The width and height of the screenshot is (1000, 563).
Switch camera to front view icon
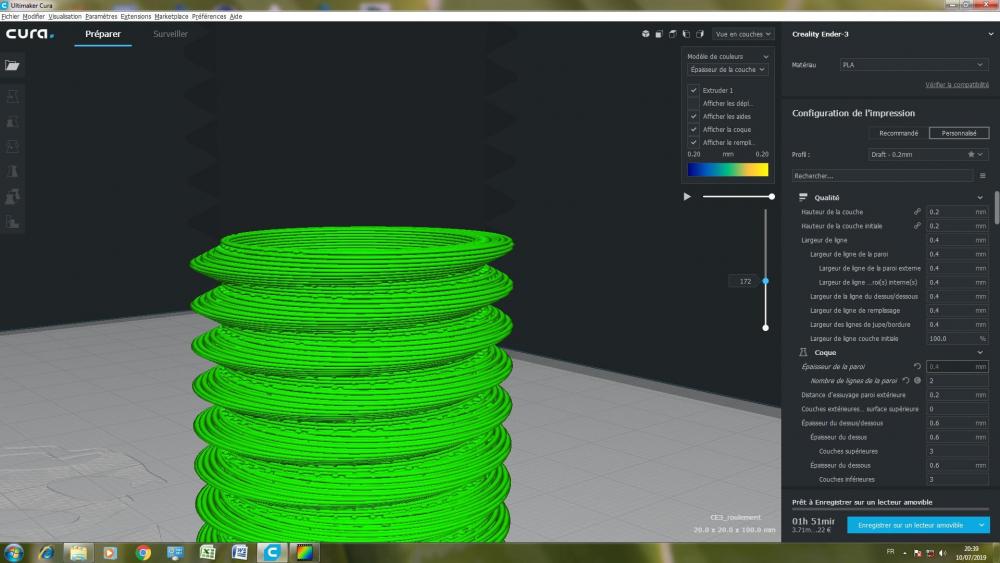(x=659, y=34)
